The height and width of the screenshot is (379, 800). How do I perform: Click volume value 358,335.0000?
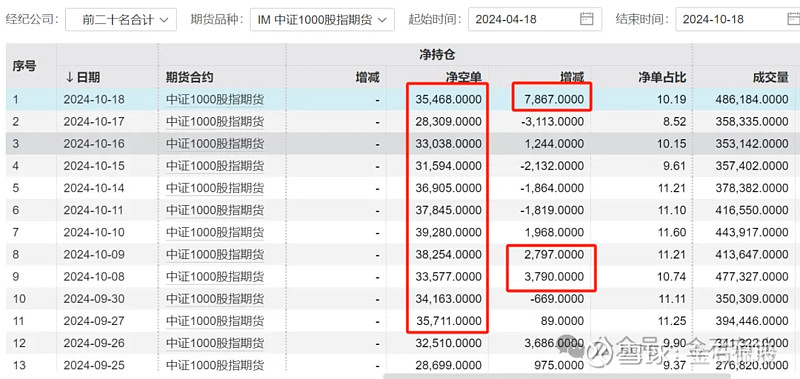[x=752, y=121]
